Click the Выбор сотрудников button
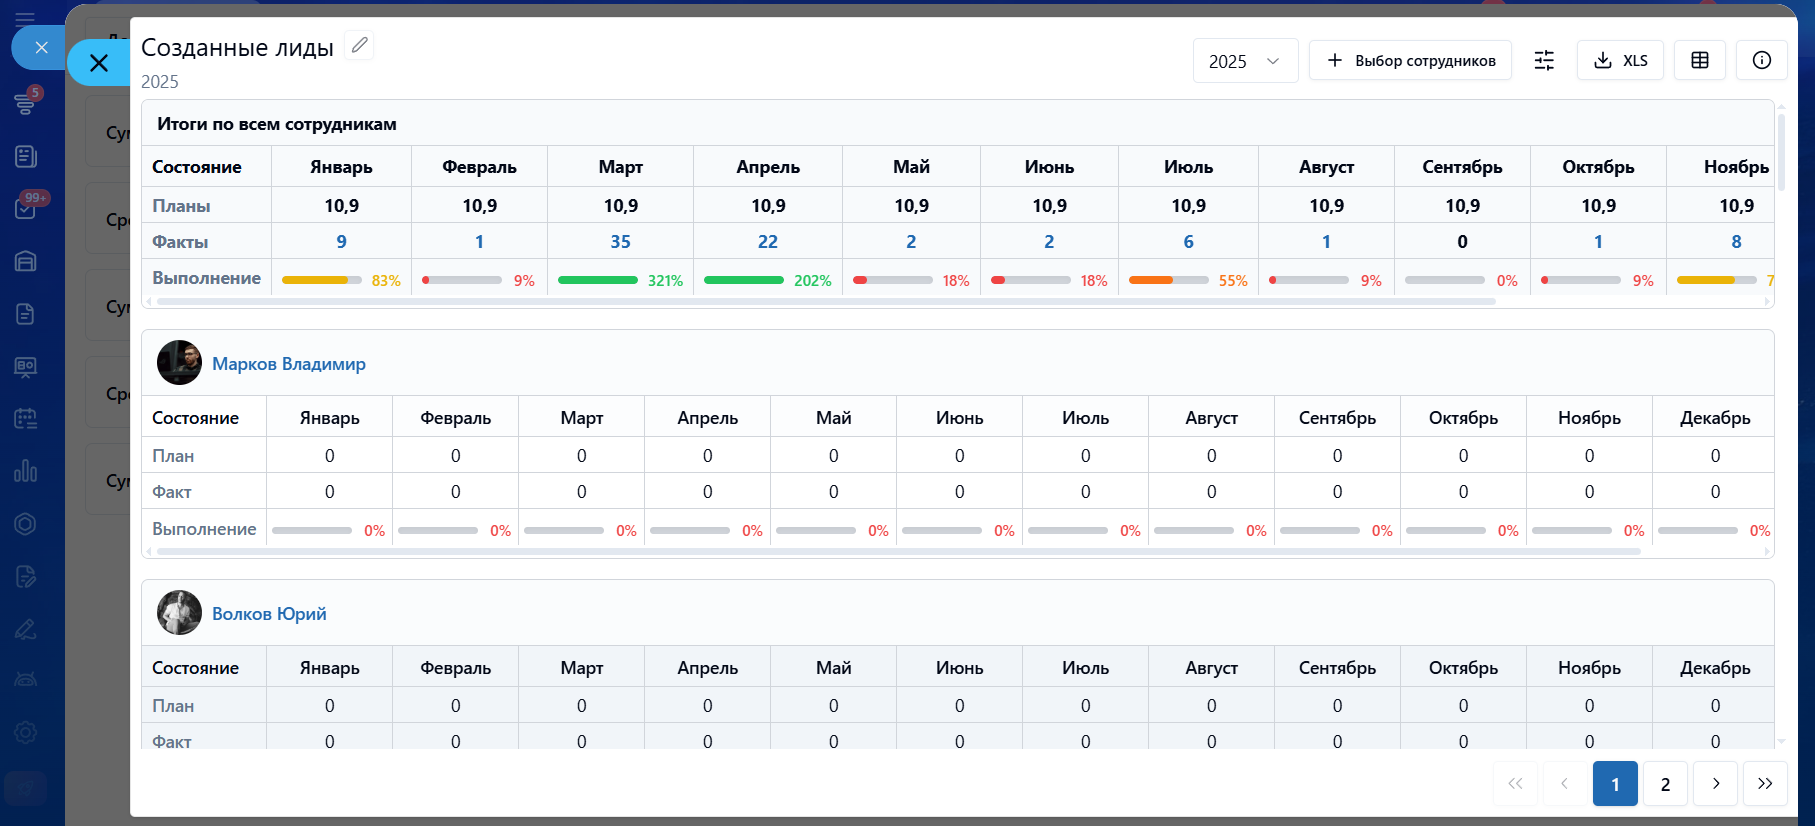Screen dimensions: 1815x826 (1410, 61)
